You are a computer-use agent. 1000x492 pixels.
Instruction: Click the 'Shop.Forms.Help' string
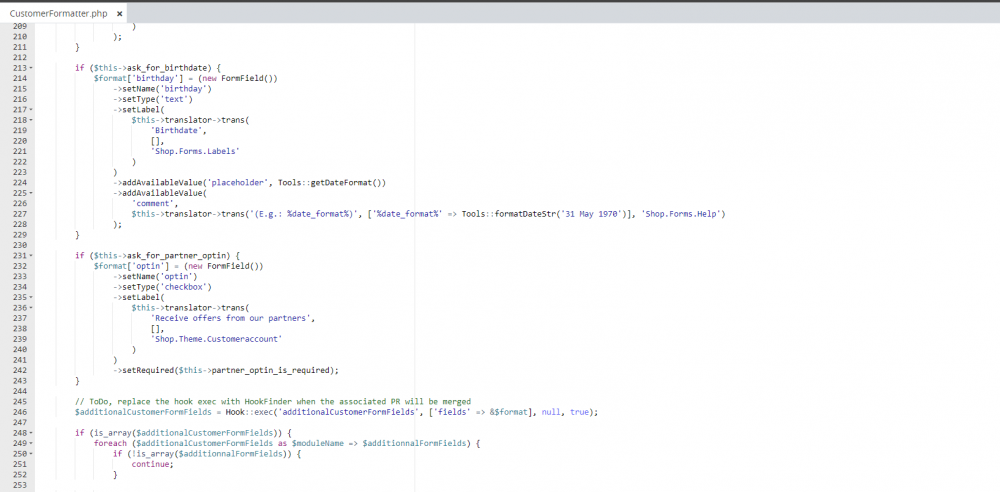point(681,214)
